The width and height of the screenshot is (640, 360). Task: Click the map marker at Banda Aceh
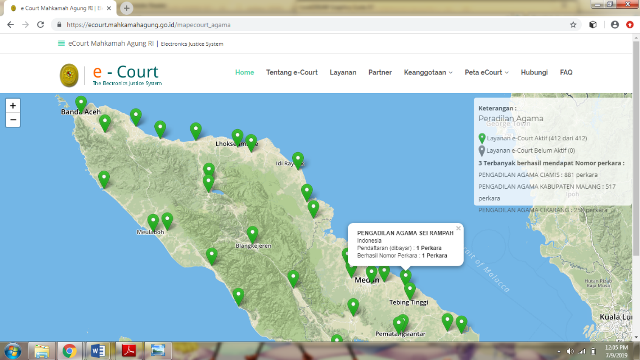point(81,104)
